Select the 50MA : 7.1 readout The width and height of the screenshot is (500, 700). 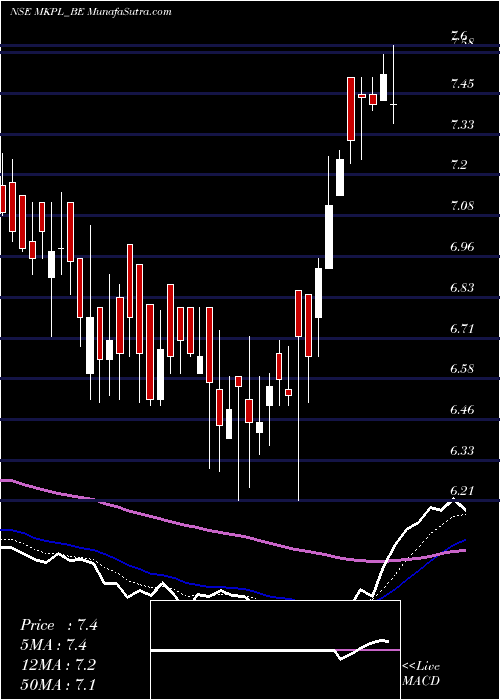[58, 684]
